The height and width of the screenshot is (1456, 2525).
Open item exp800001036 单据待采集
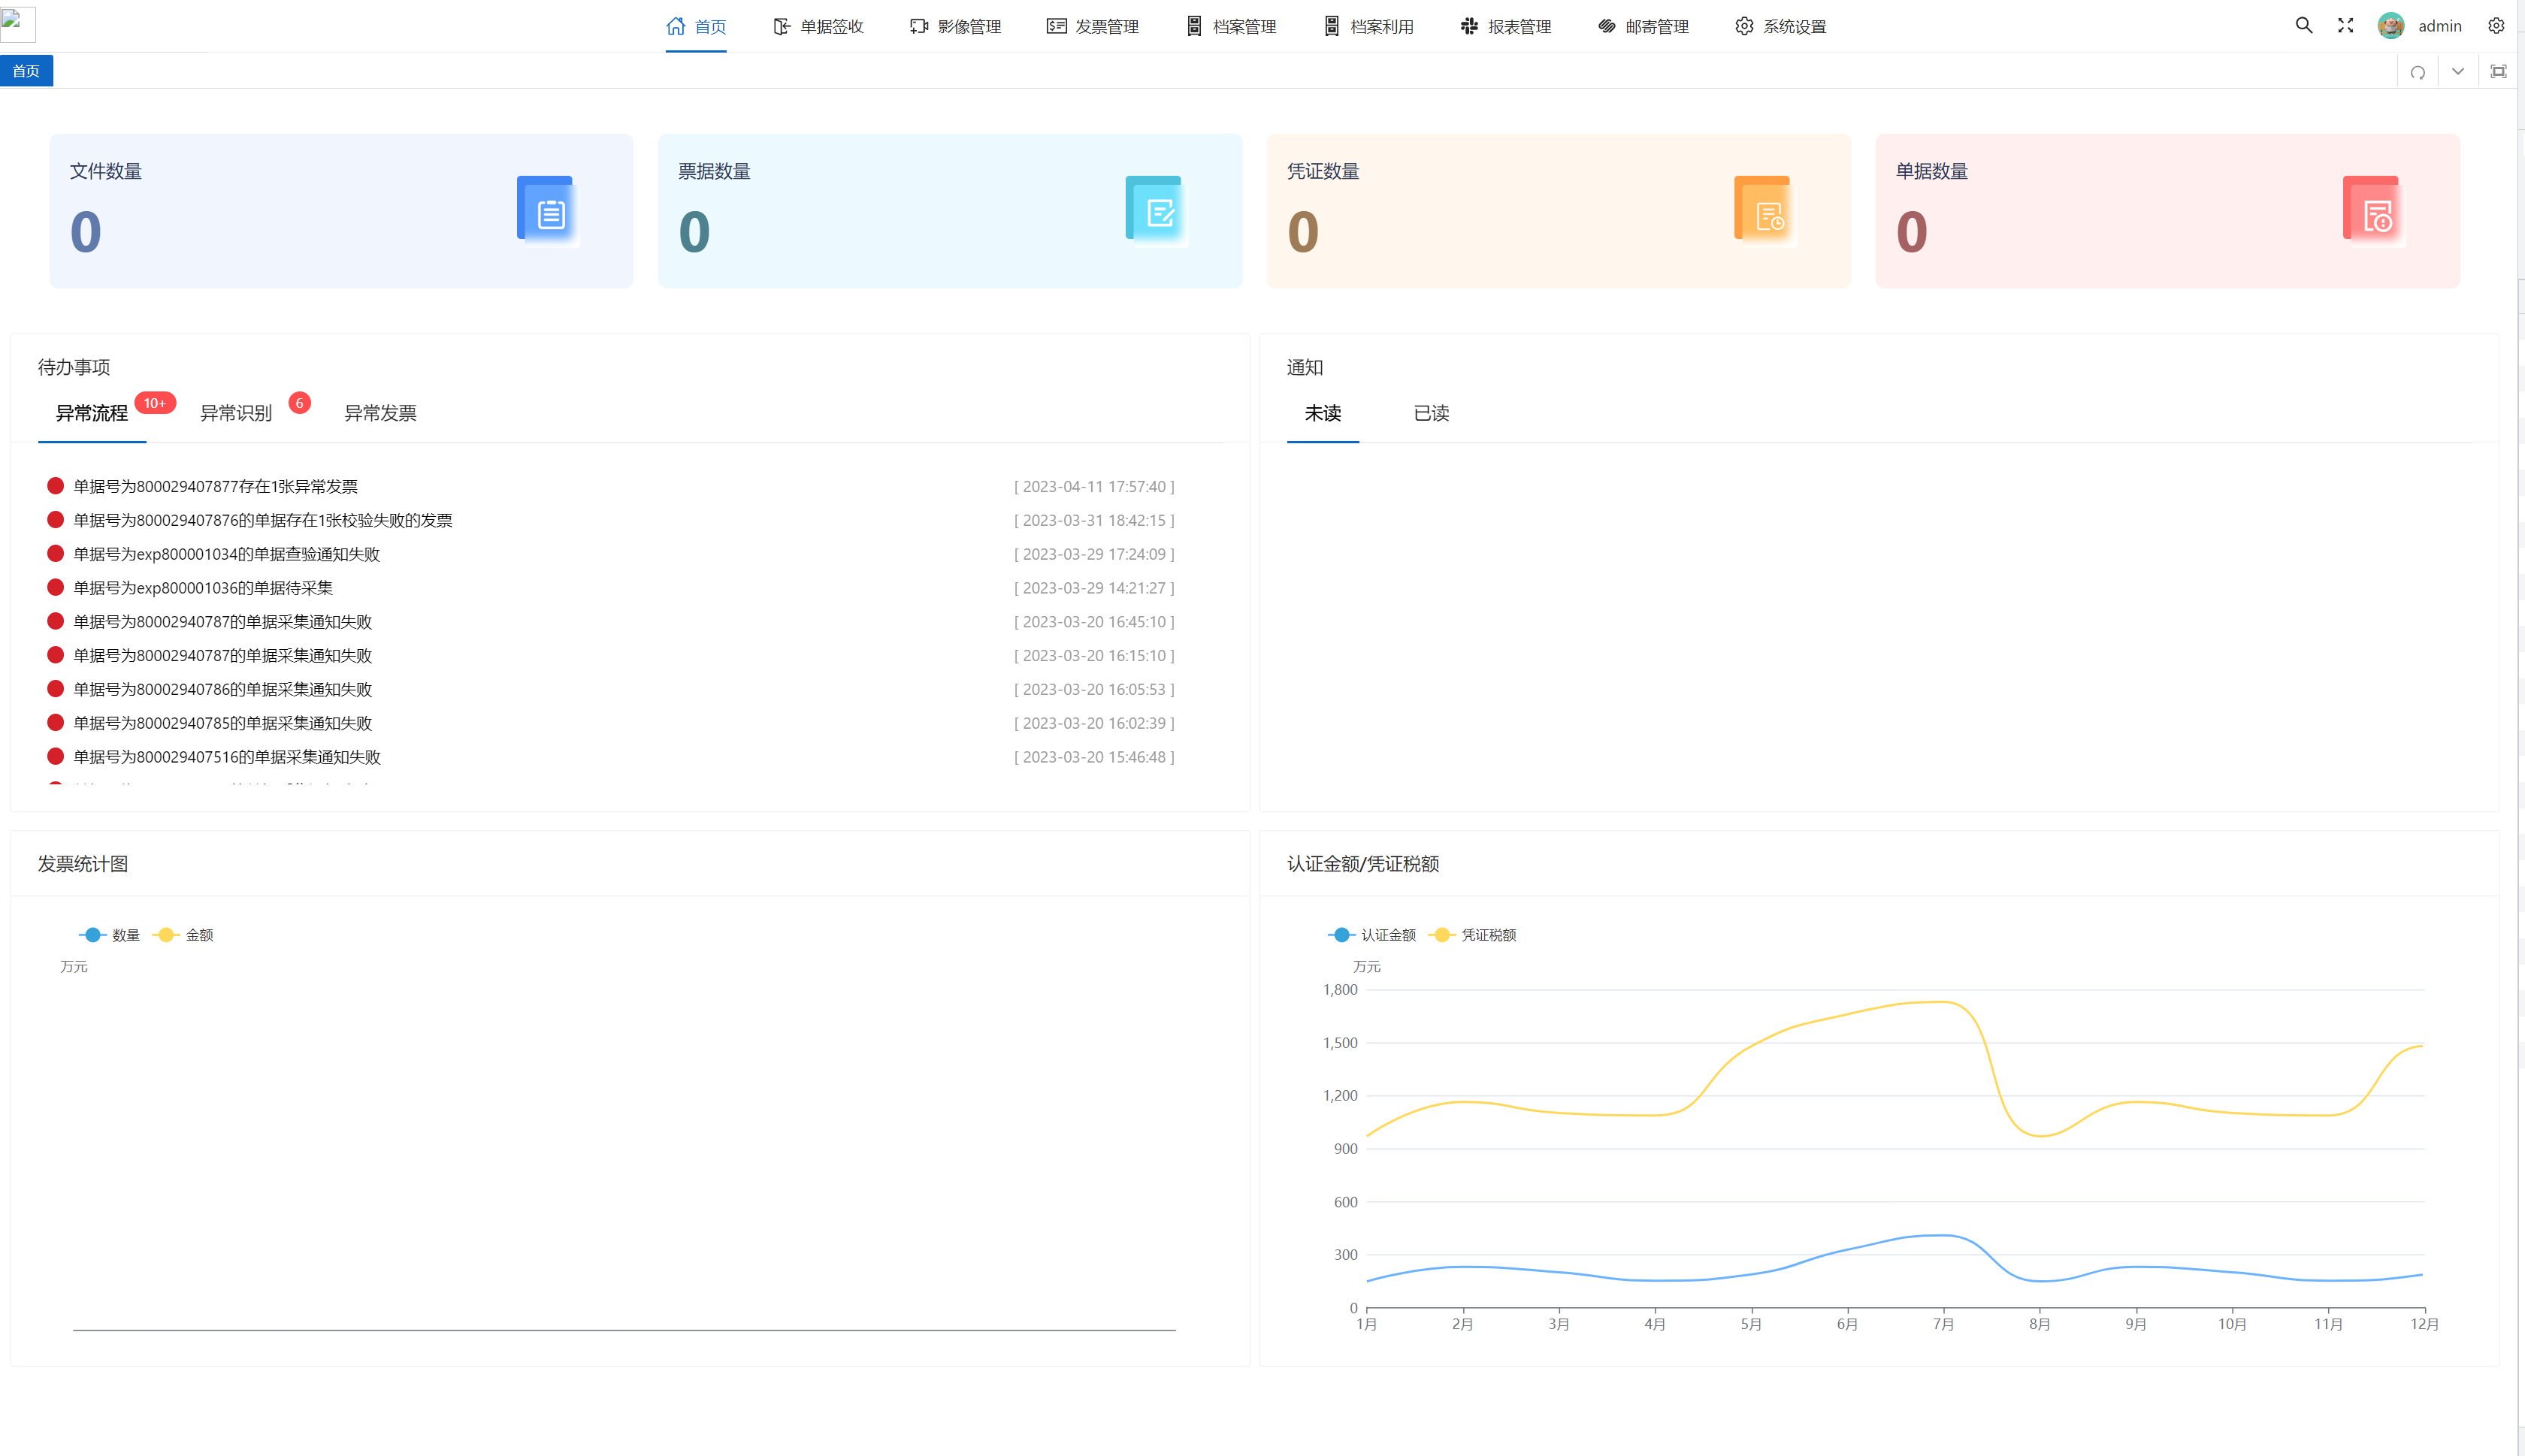point(203,588)
